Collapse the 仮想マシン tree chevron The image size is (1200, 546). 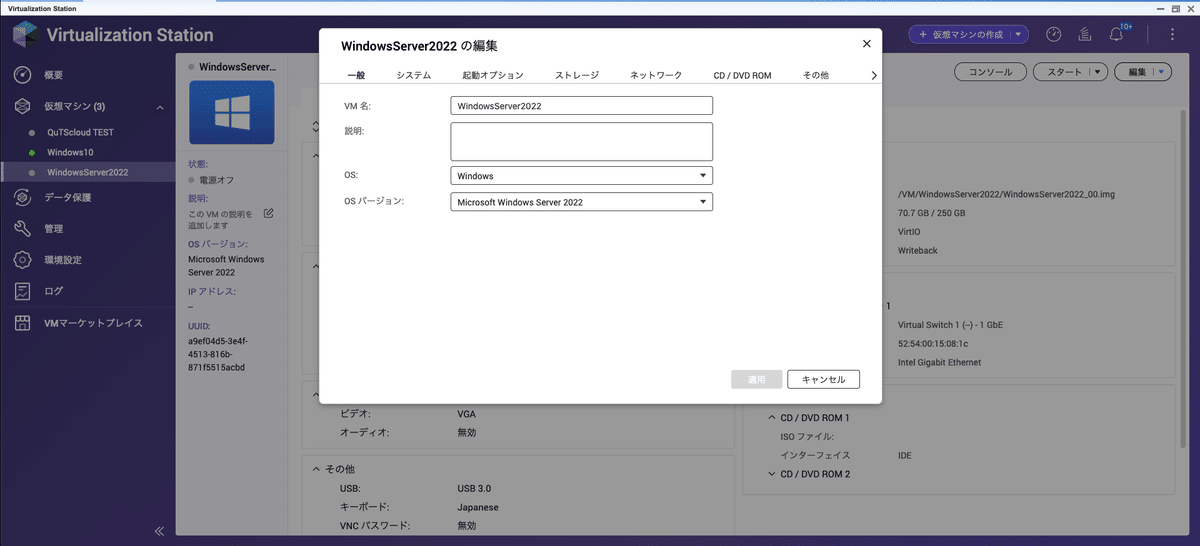click(159, 106)
